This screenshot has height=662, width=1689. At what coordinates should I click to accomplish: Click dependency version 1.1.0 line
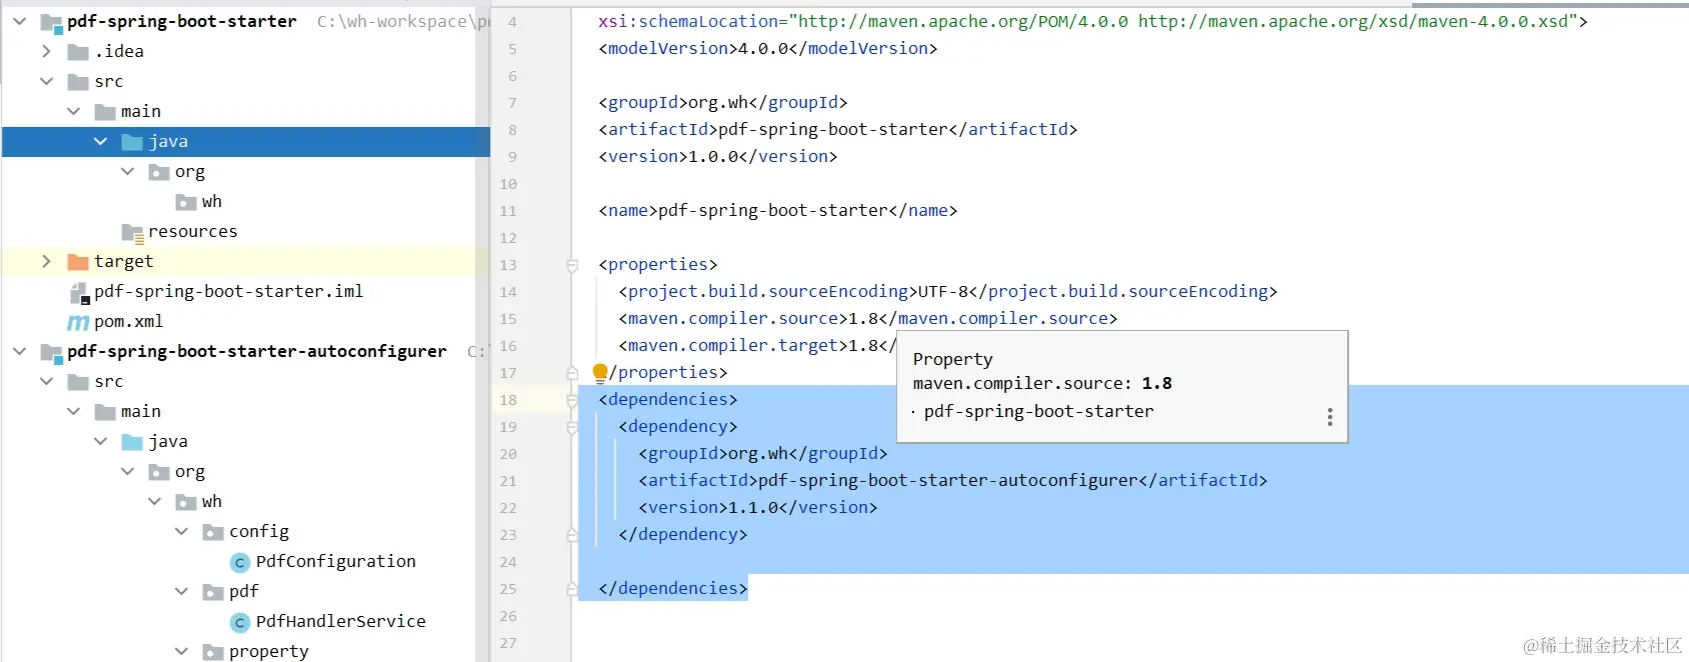[x=758, y=507]
